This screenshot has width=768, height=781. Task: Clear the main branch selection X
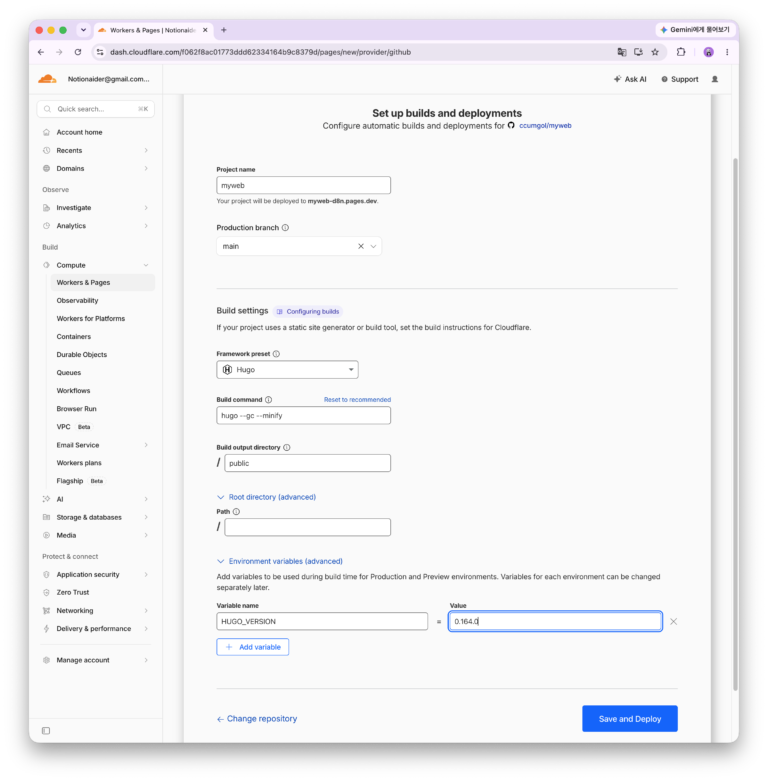click(361, 246)
